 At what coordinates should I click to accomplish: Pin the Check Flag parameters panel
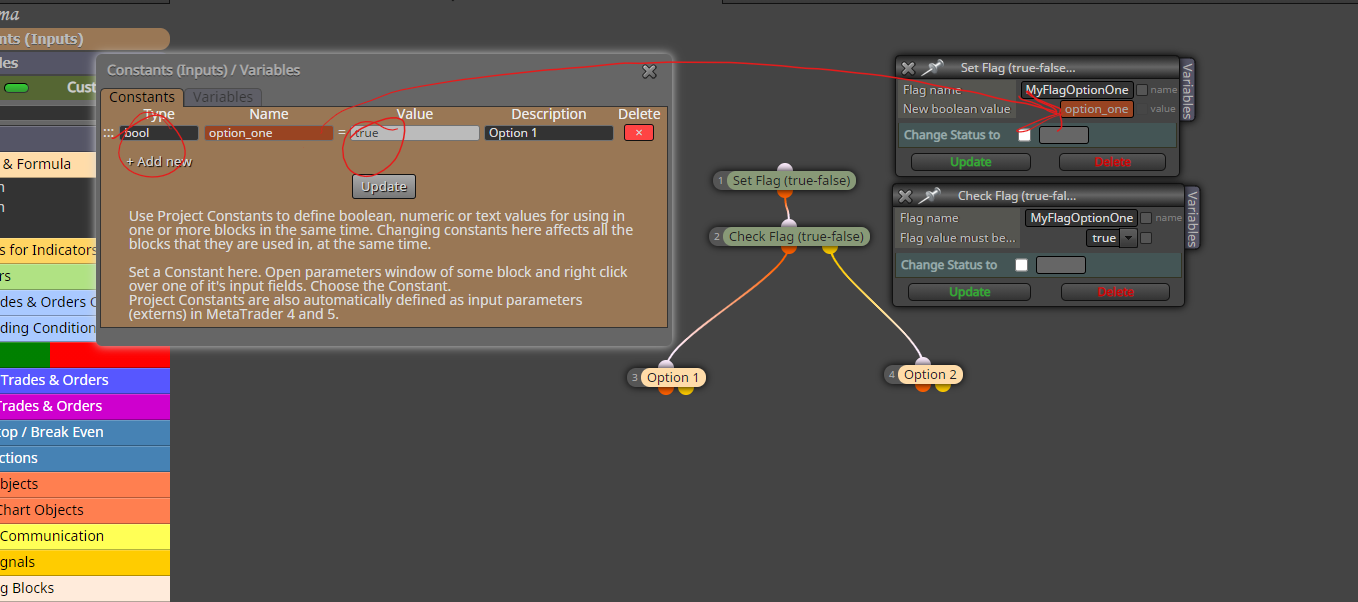tap(929, 196)
